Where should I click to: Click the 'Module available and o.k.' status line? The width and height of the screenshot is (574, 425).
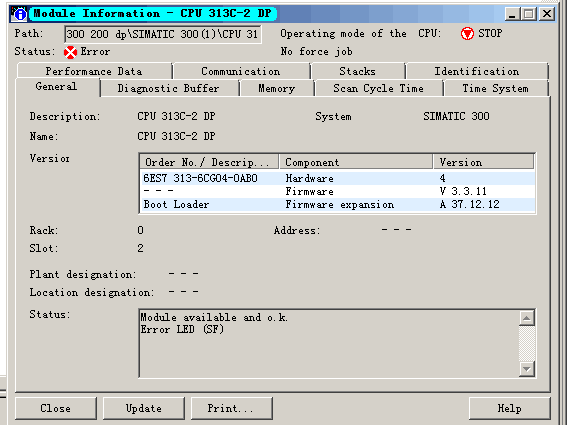tap(214, 317)
